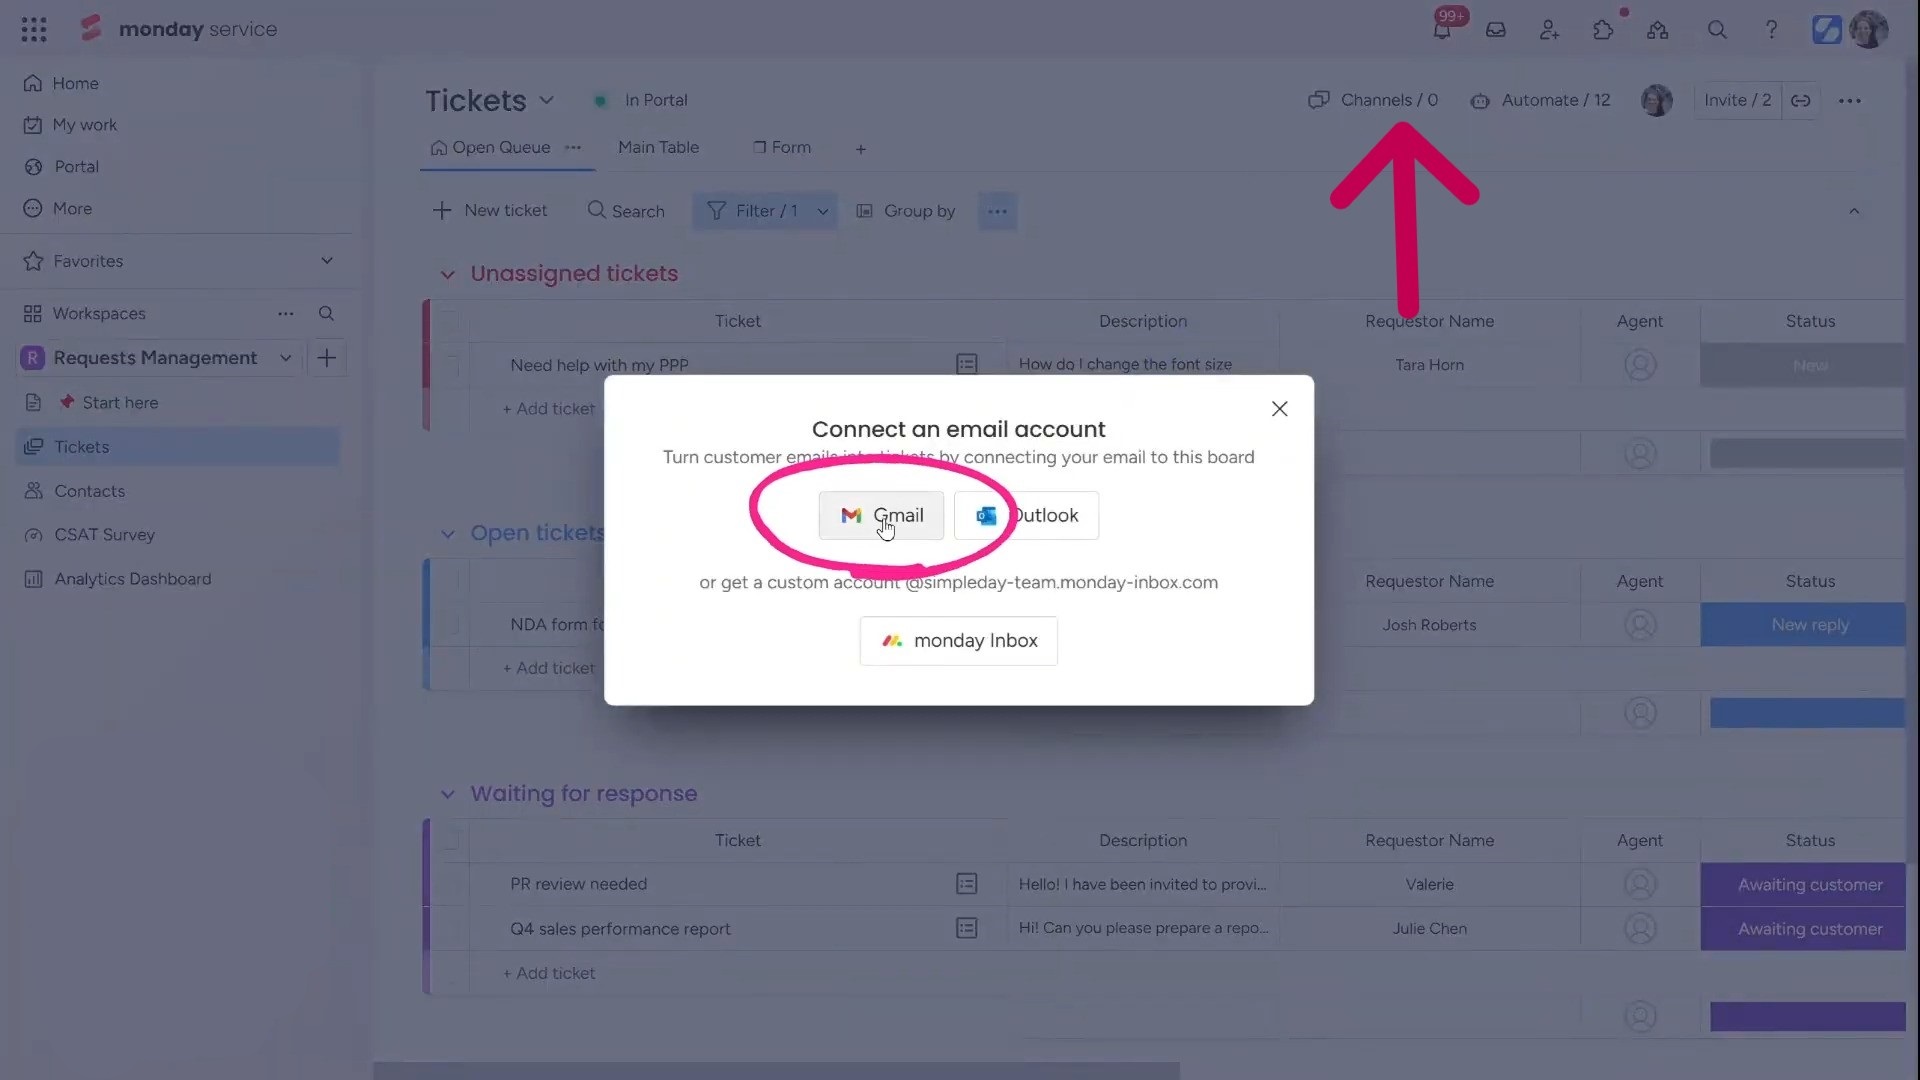1920x1080 pixels.
Task: Click New reply status cell
Action: pos(1803,625)
